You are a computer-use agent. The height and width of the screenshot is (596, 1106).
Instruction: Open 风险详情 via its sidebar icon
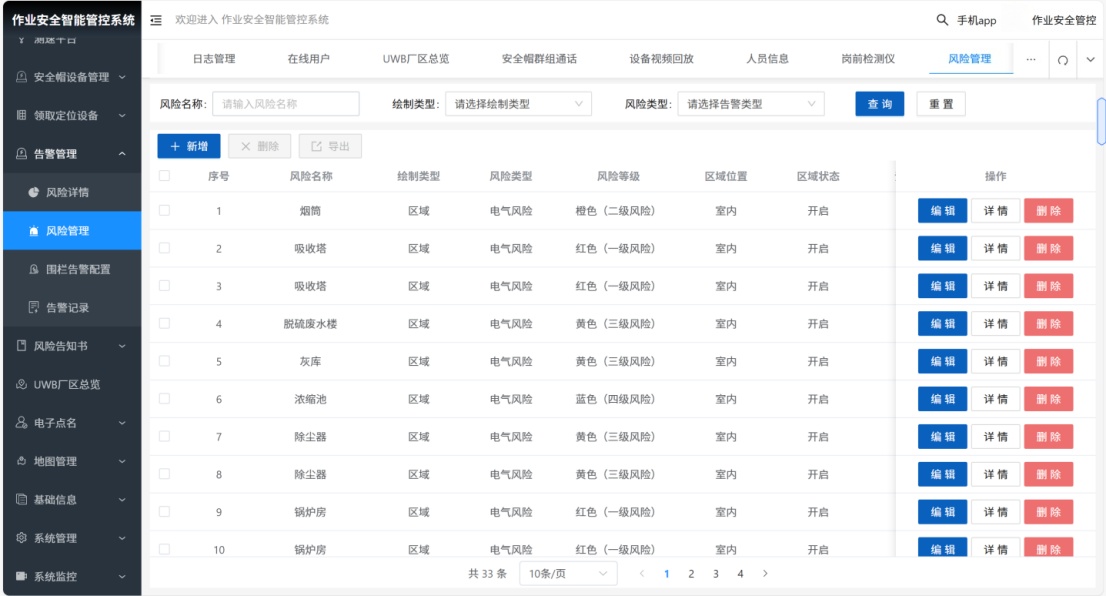point(33,192)
